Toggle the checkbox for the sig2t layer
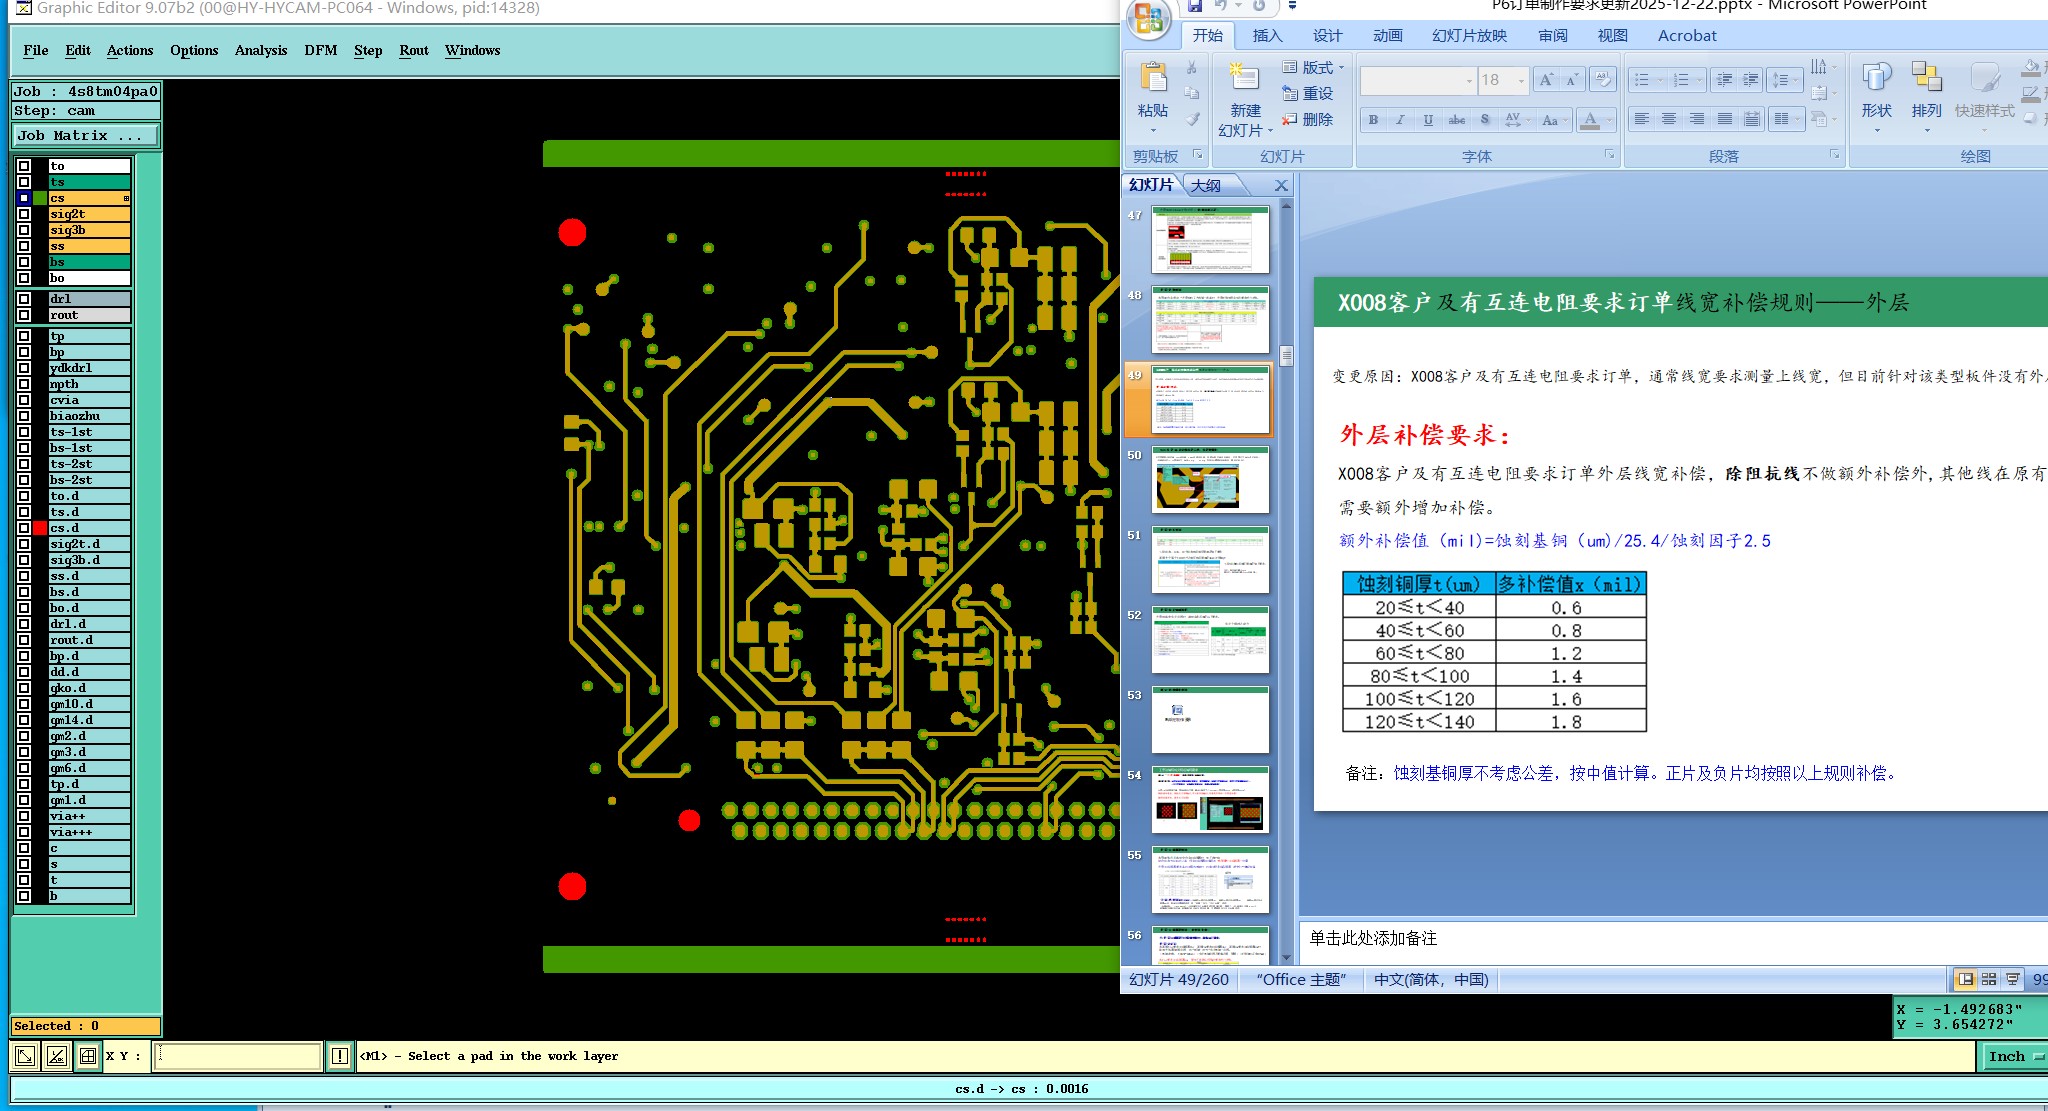The image size is (2048, 1111). click(24, 214)
